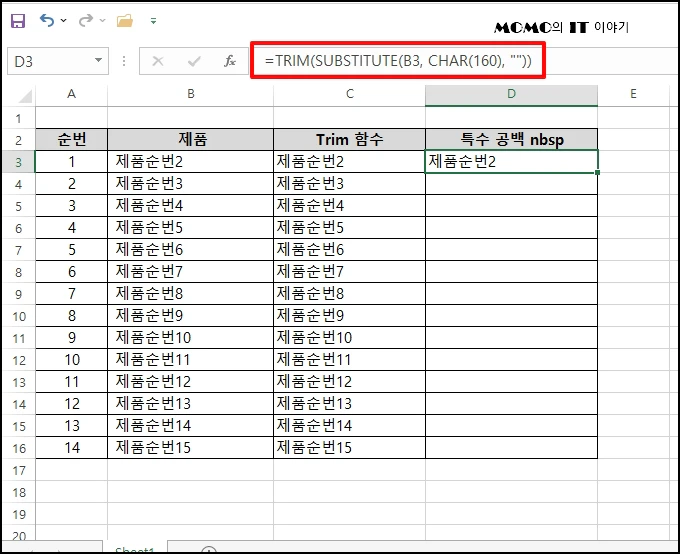Click the Save icon in quick access toolbar
Screen dimensions: 680x554
[18, 20]
